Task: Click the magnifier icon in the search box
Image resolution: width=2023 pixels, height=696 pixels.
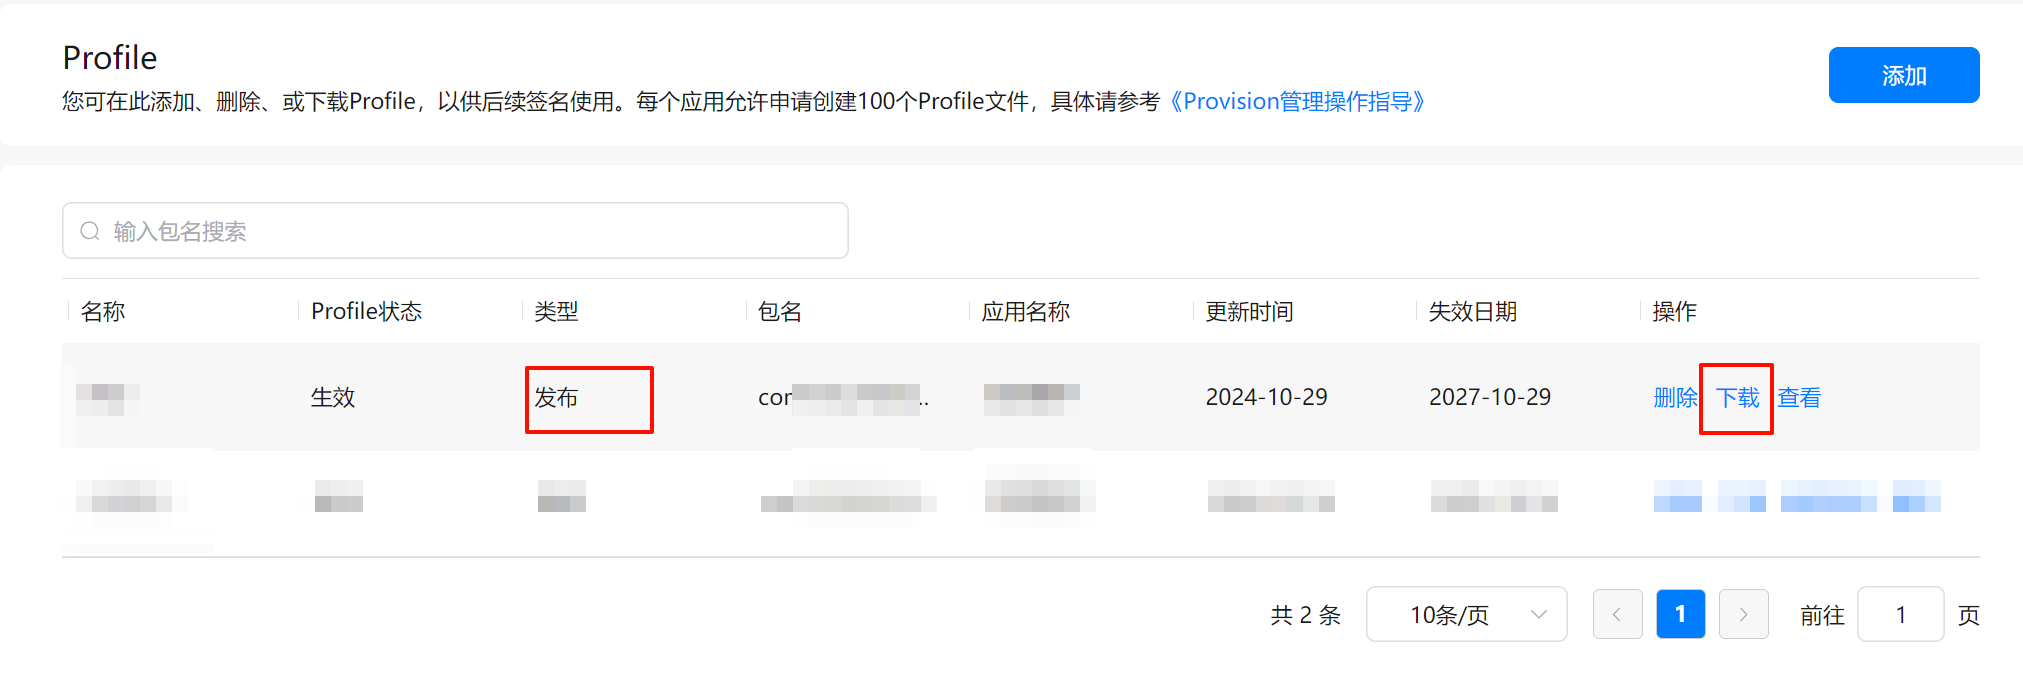Action: [90, 231]
